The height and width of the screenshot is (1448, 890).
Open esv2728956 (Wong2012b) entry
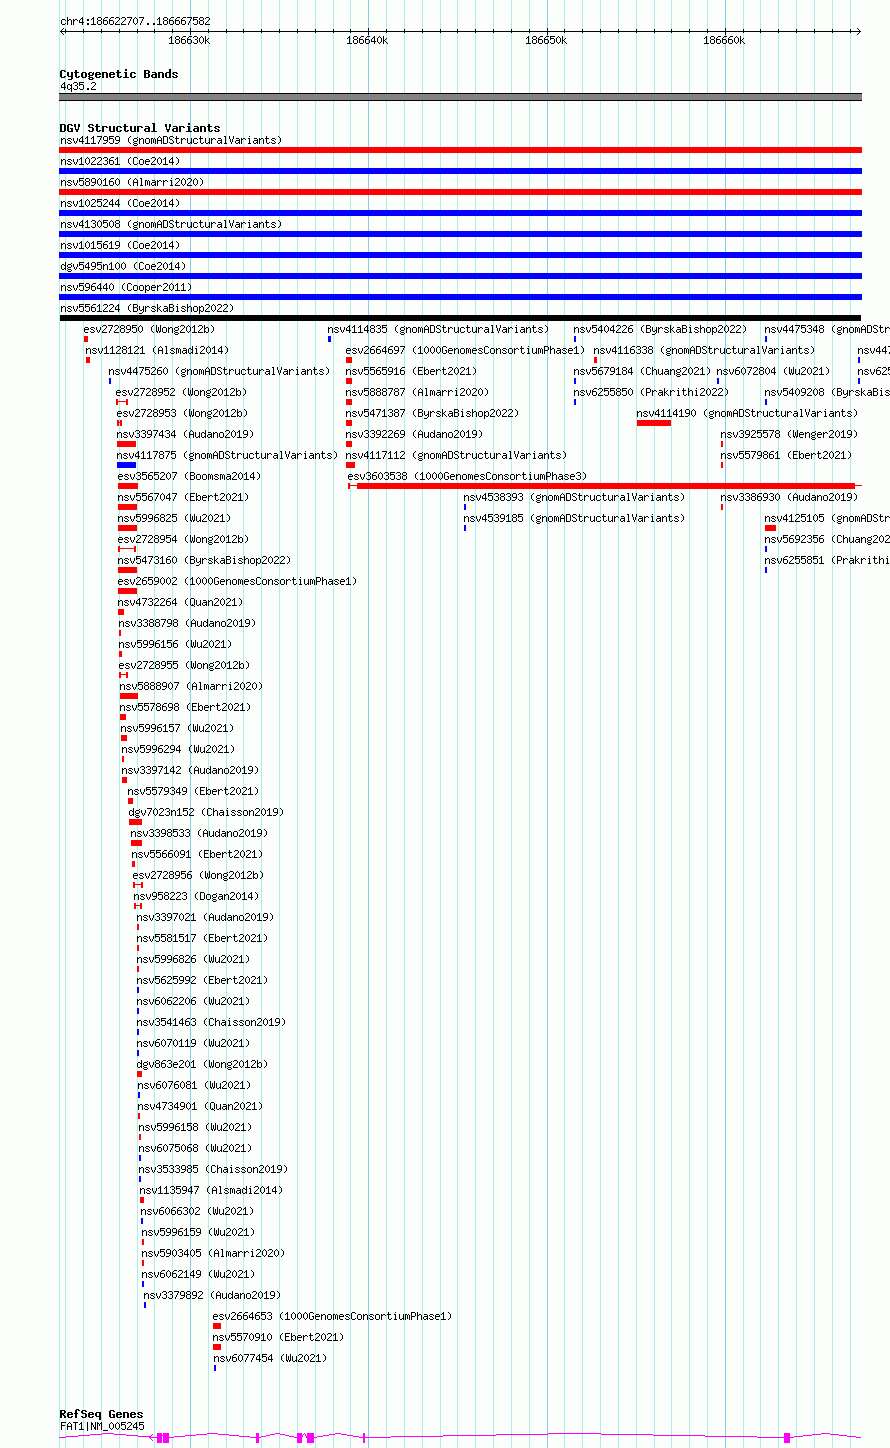point(198,875)
